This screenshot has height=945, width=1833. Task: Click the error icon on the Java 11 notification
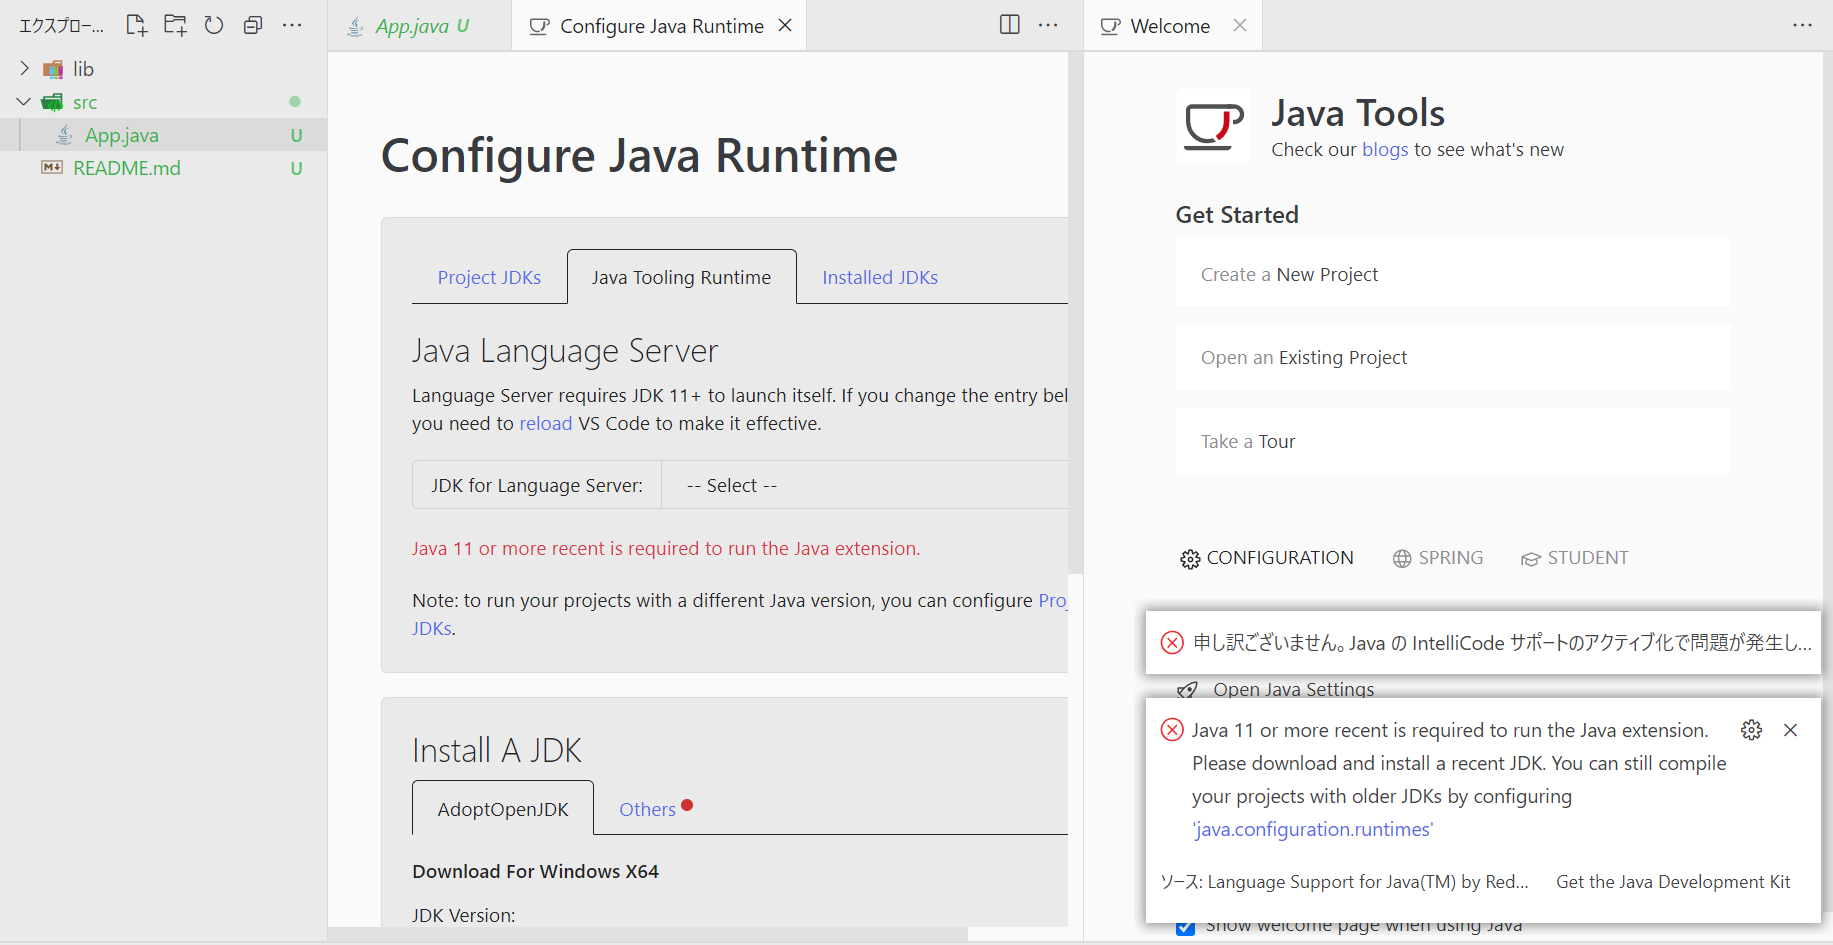[x=1172, y=730]
